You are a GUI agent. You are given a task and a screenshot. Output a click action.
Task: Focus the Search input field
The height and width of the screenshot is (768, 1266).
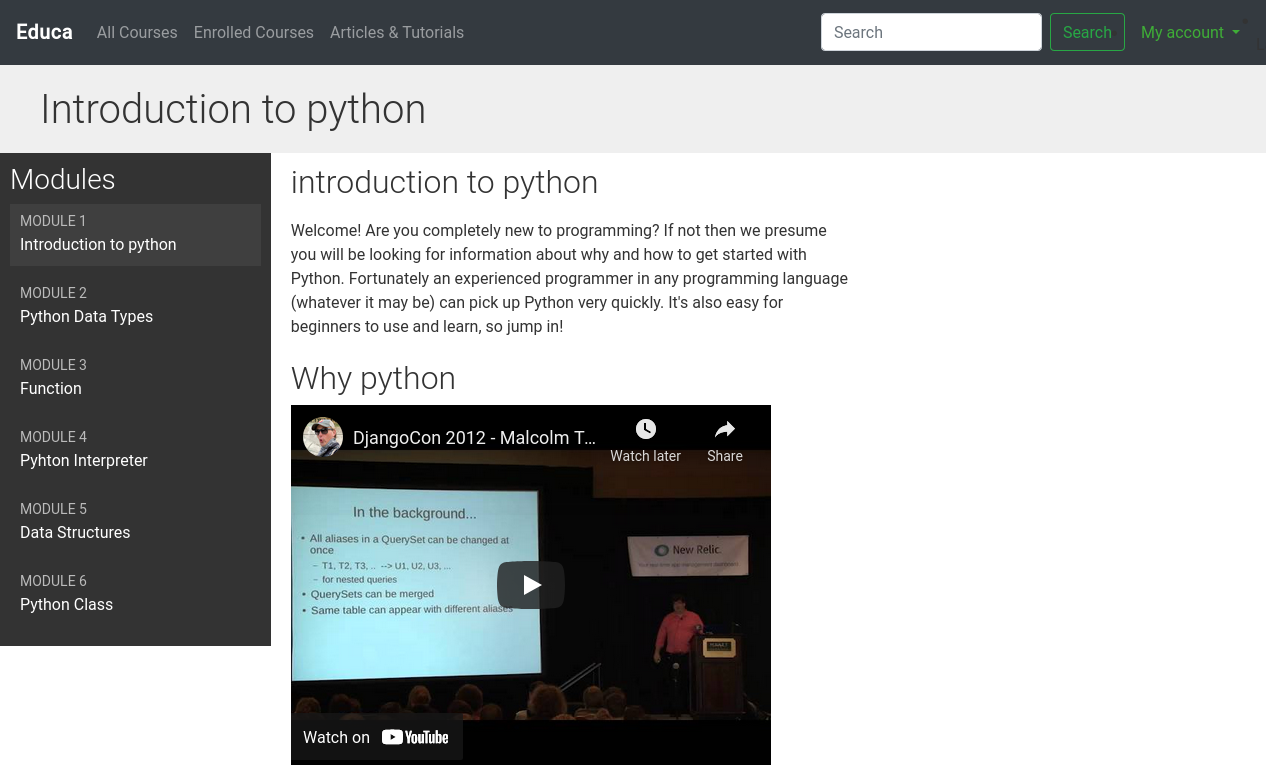coord(931,32)
